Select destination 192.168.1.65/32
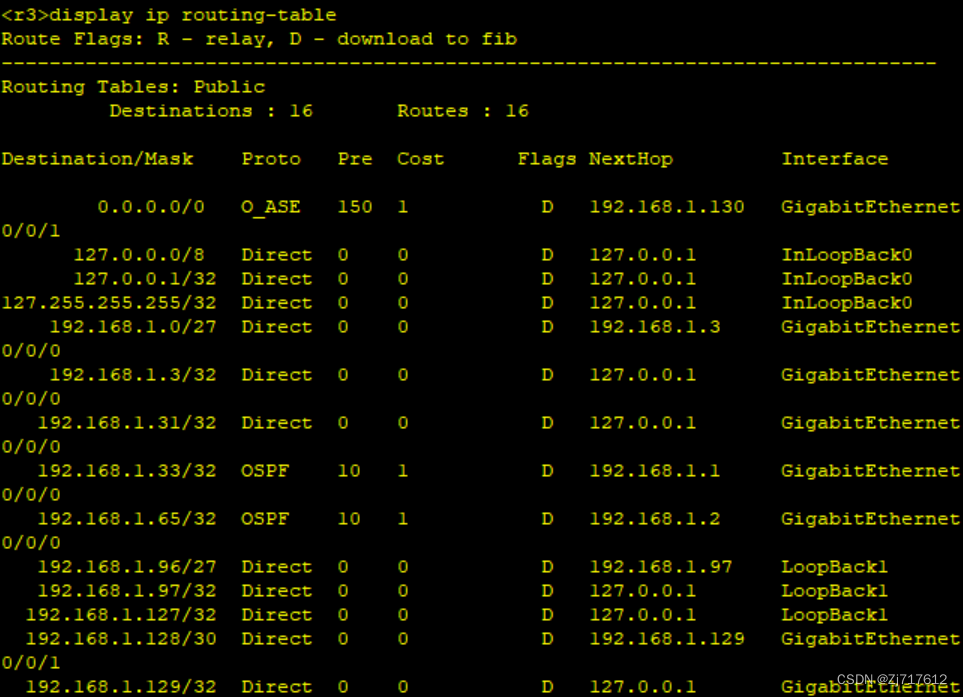The image size is (963, 697). 127,519
